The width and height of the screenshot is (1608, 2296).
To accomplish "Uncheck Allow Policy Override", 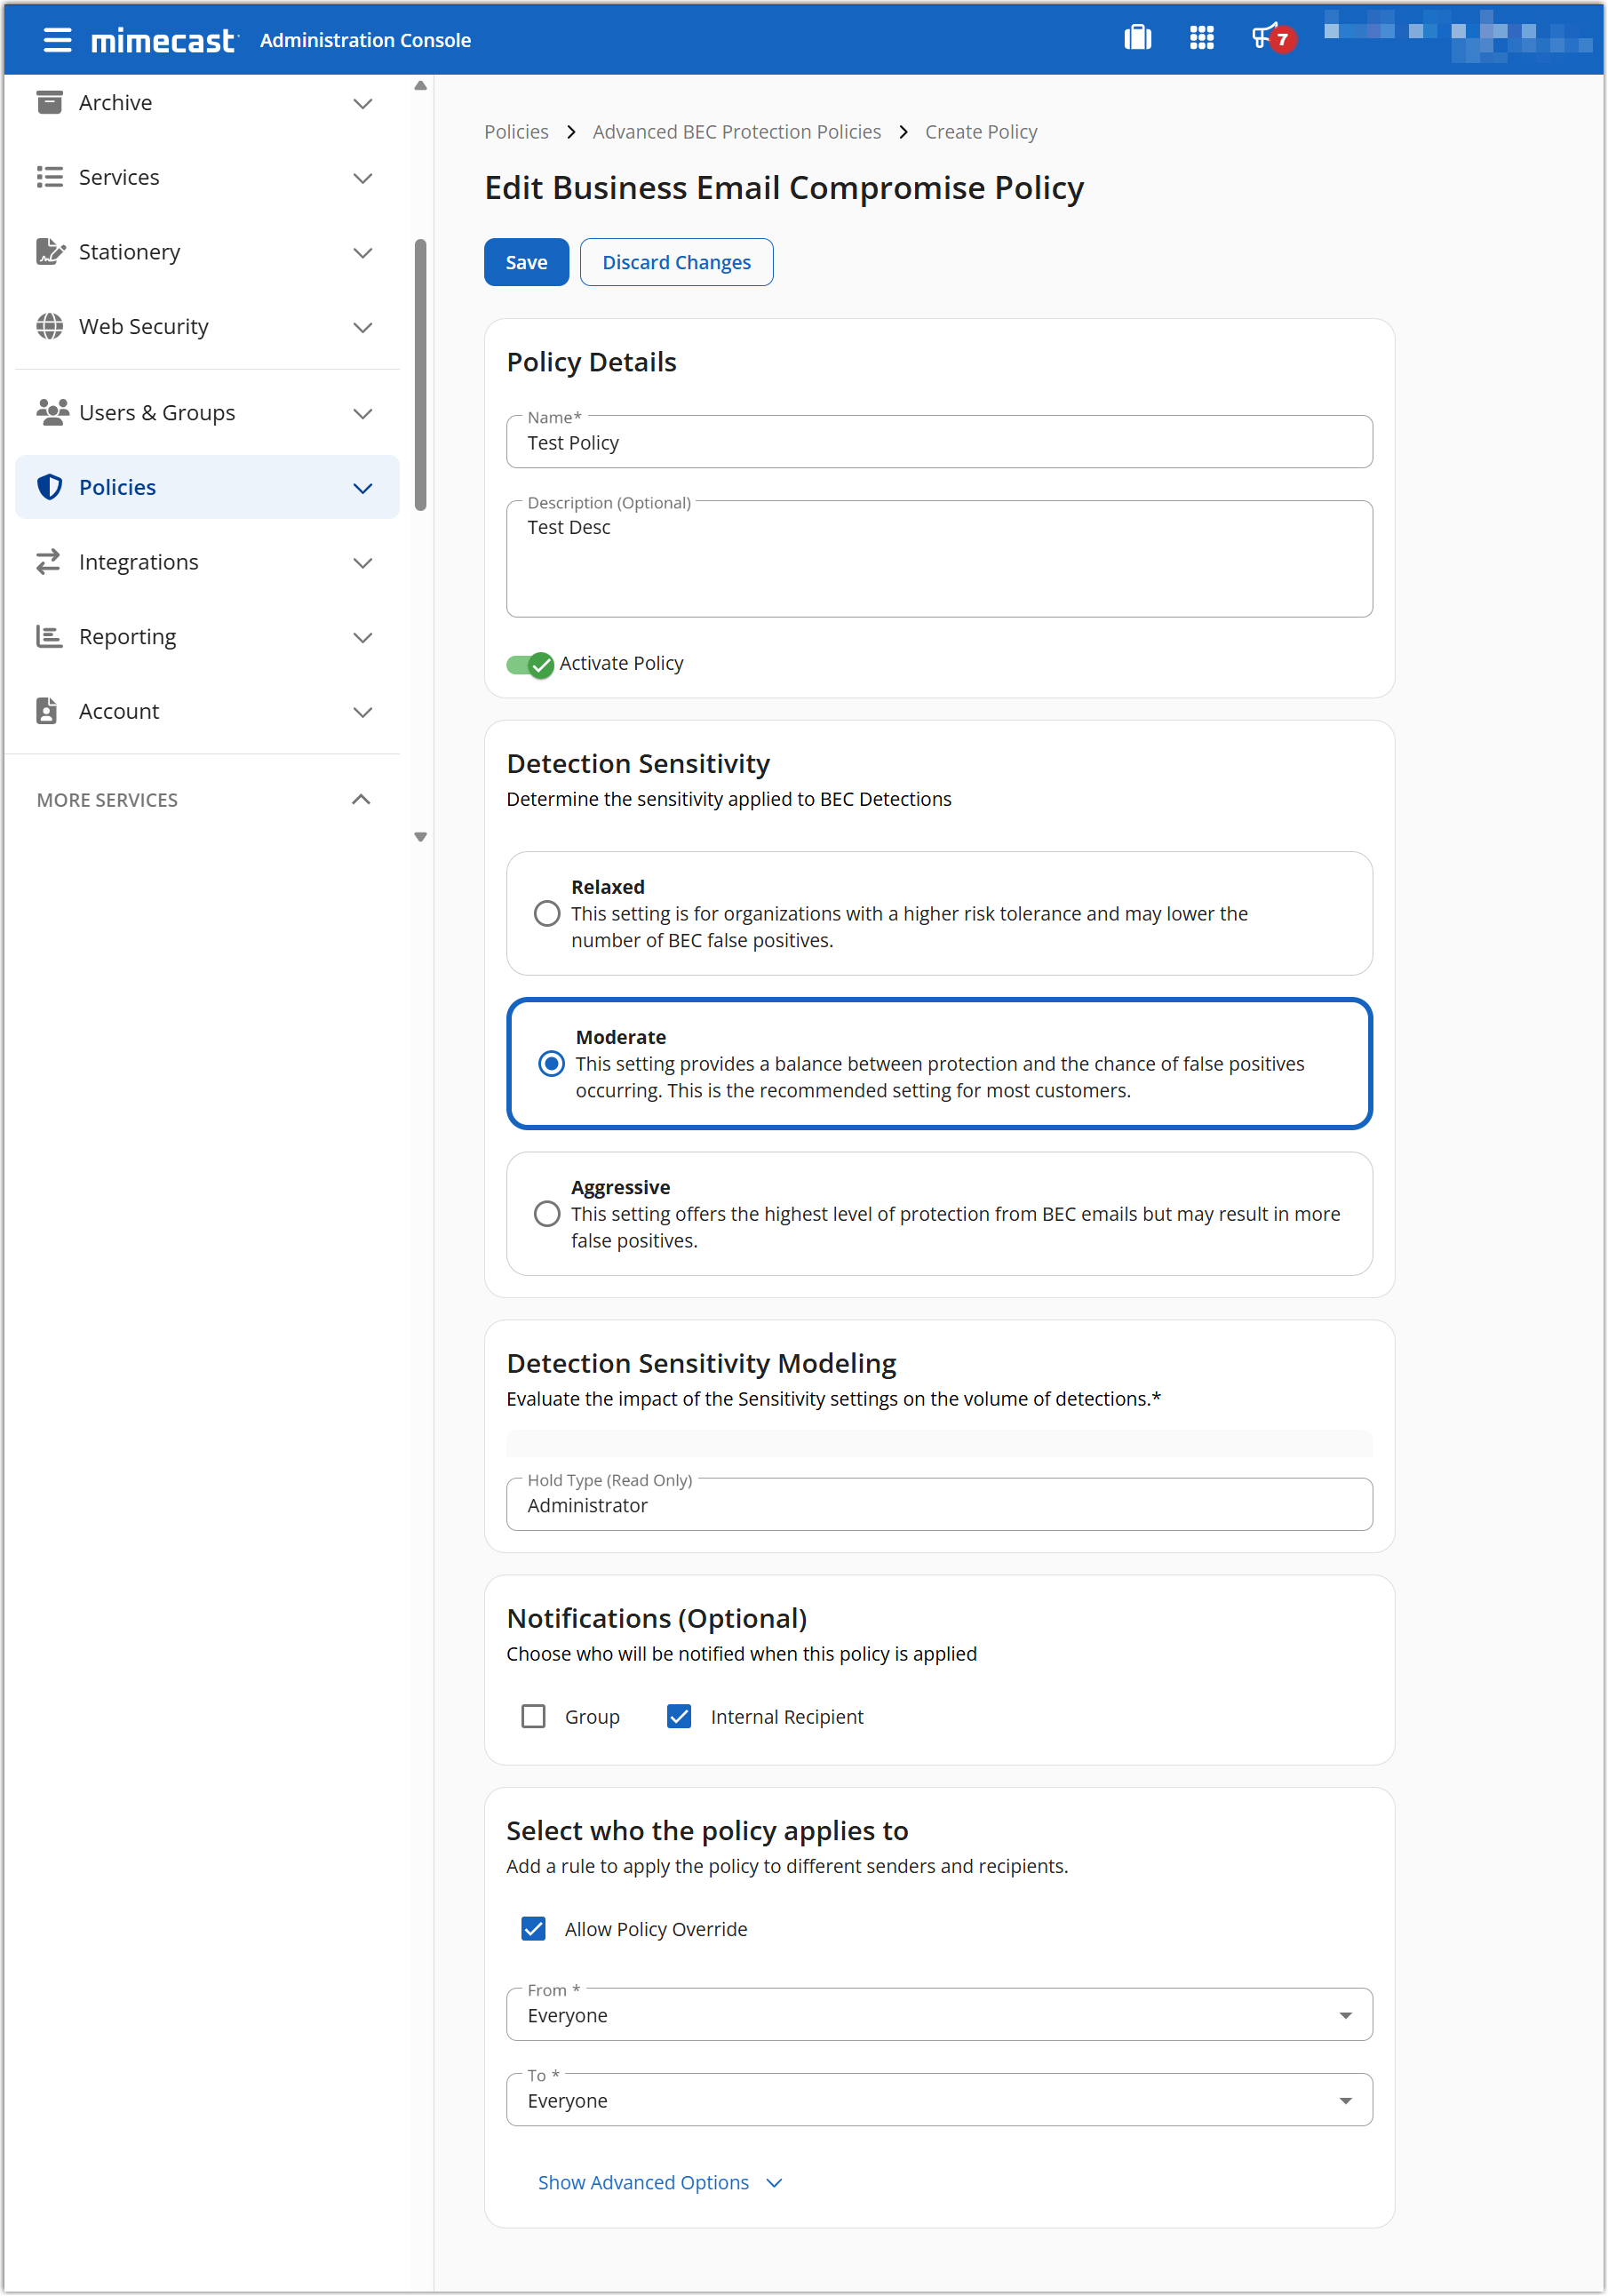I will click(533, 1928).
